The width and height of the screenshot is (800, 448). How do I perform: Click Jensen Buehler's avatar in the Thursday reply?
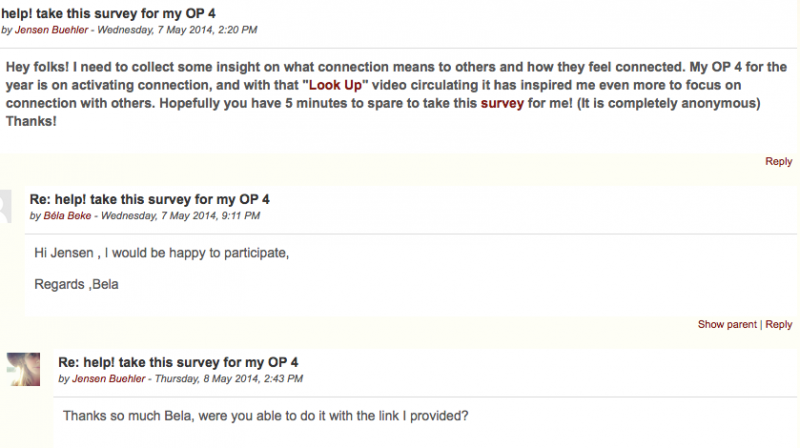click(23, 369)
